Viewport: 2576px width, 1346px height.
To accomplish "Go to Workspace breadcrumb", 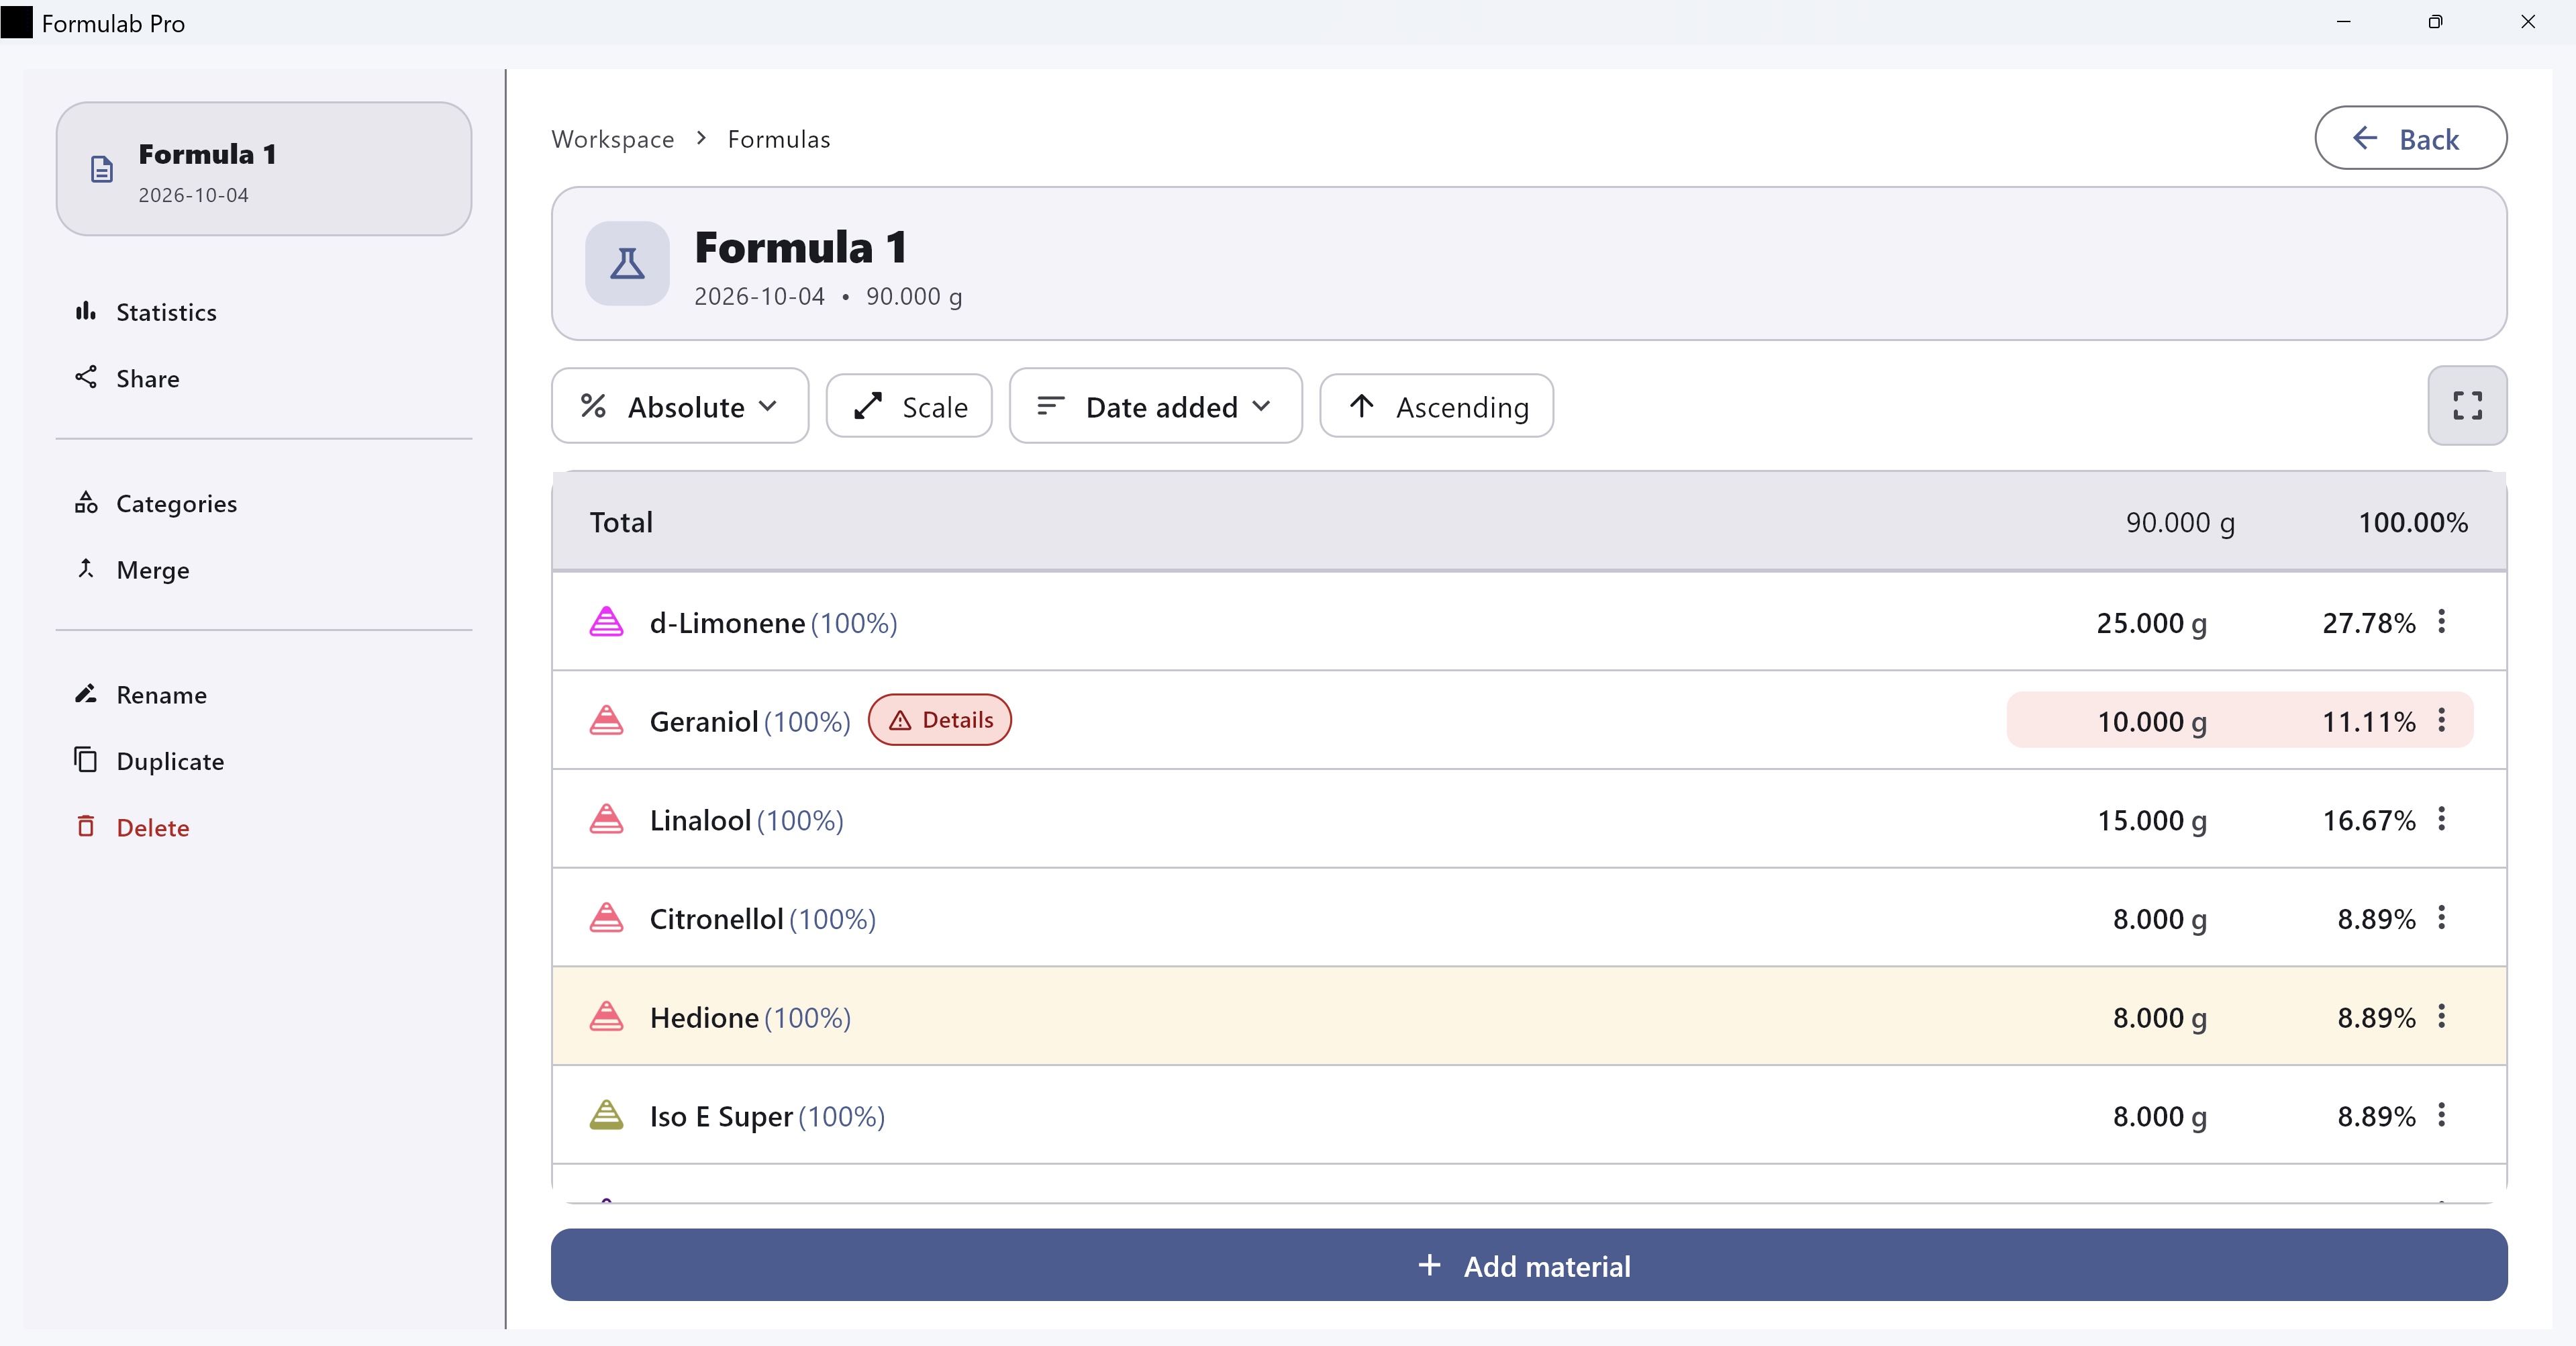I will coord(613,139).
